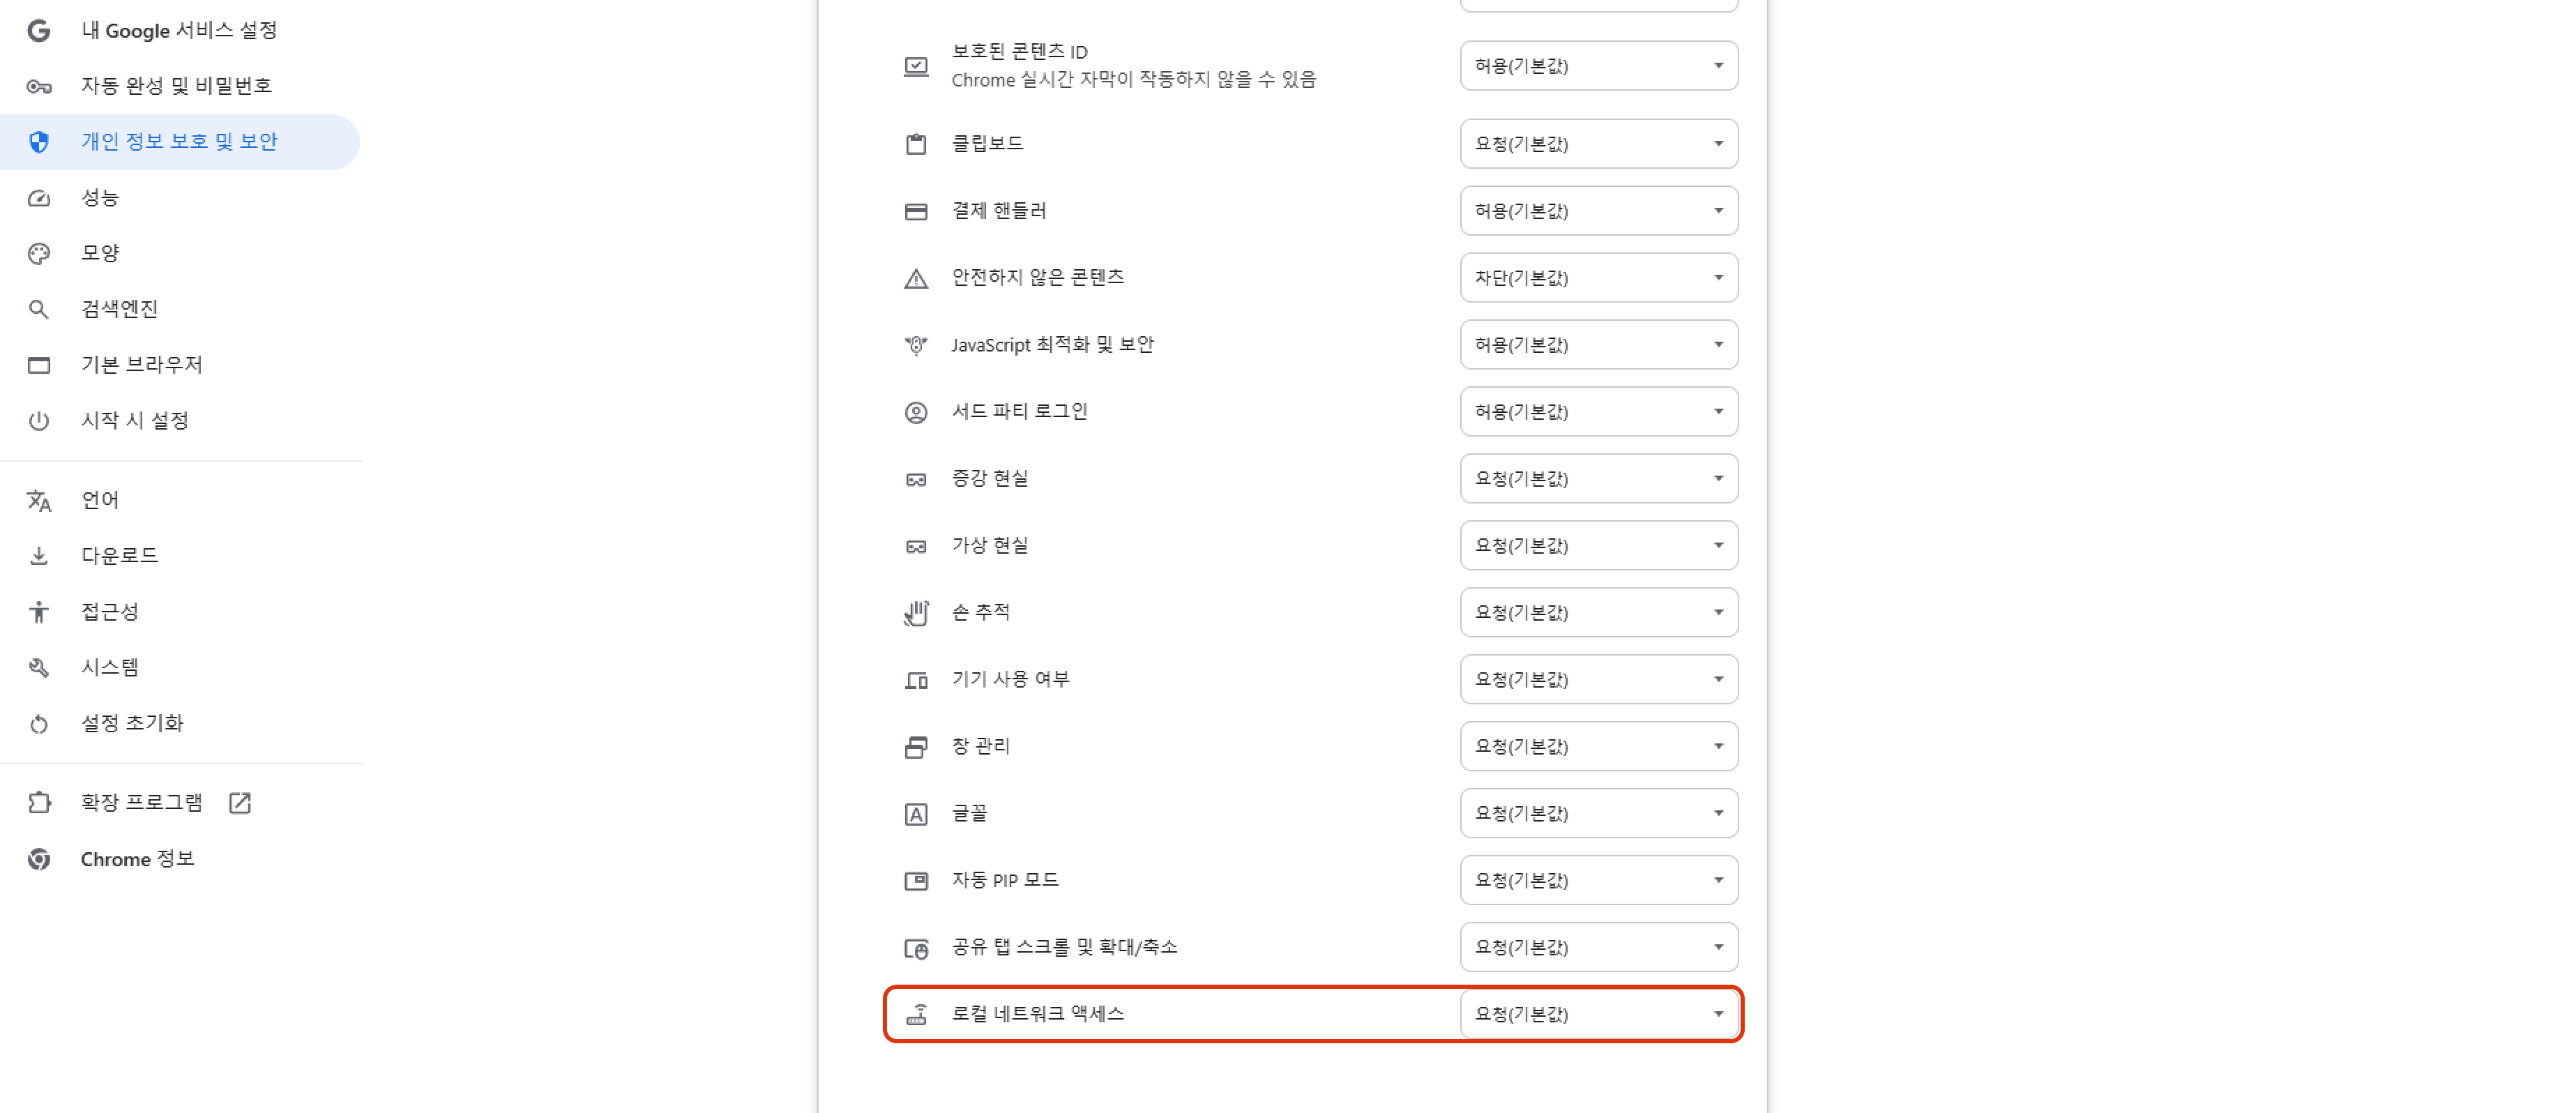Viewport: 2576px width, 1113px height.
Task: Select the JavaScript 최적화 및 보안 row label
Action: [x=1052, y=345]
